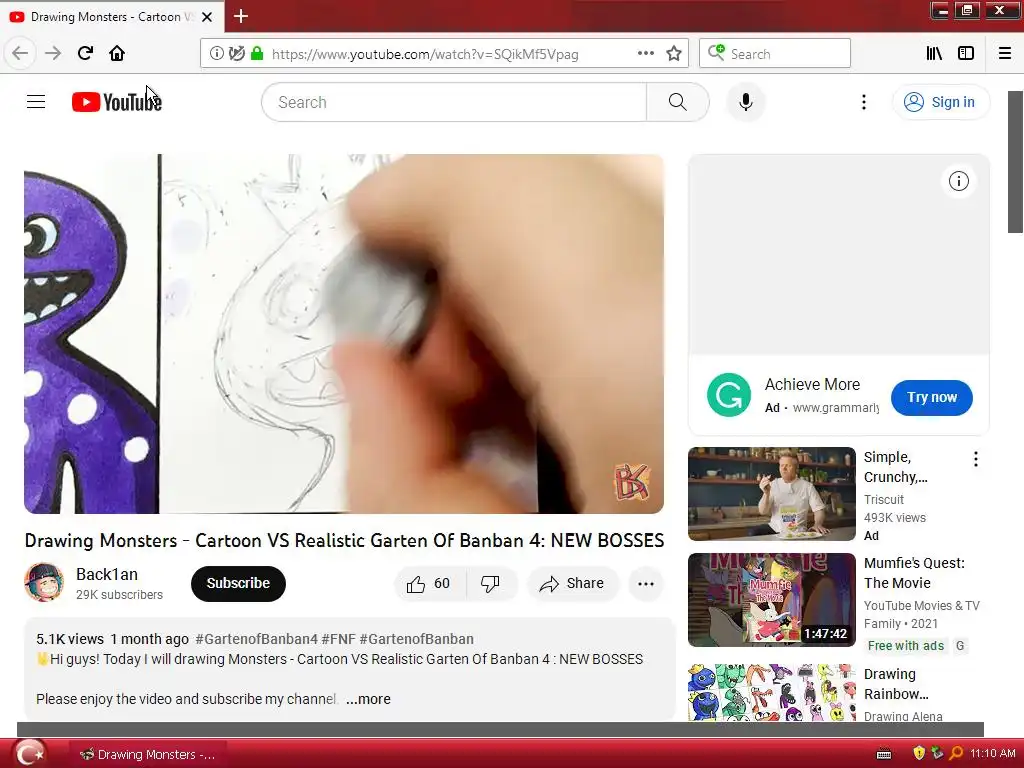Dislike the video with thumbs down
Image resolution: width=1024 pixels, height=768 pixels.
(490, 583)
